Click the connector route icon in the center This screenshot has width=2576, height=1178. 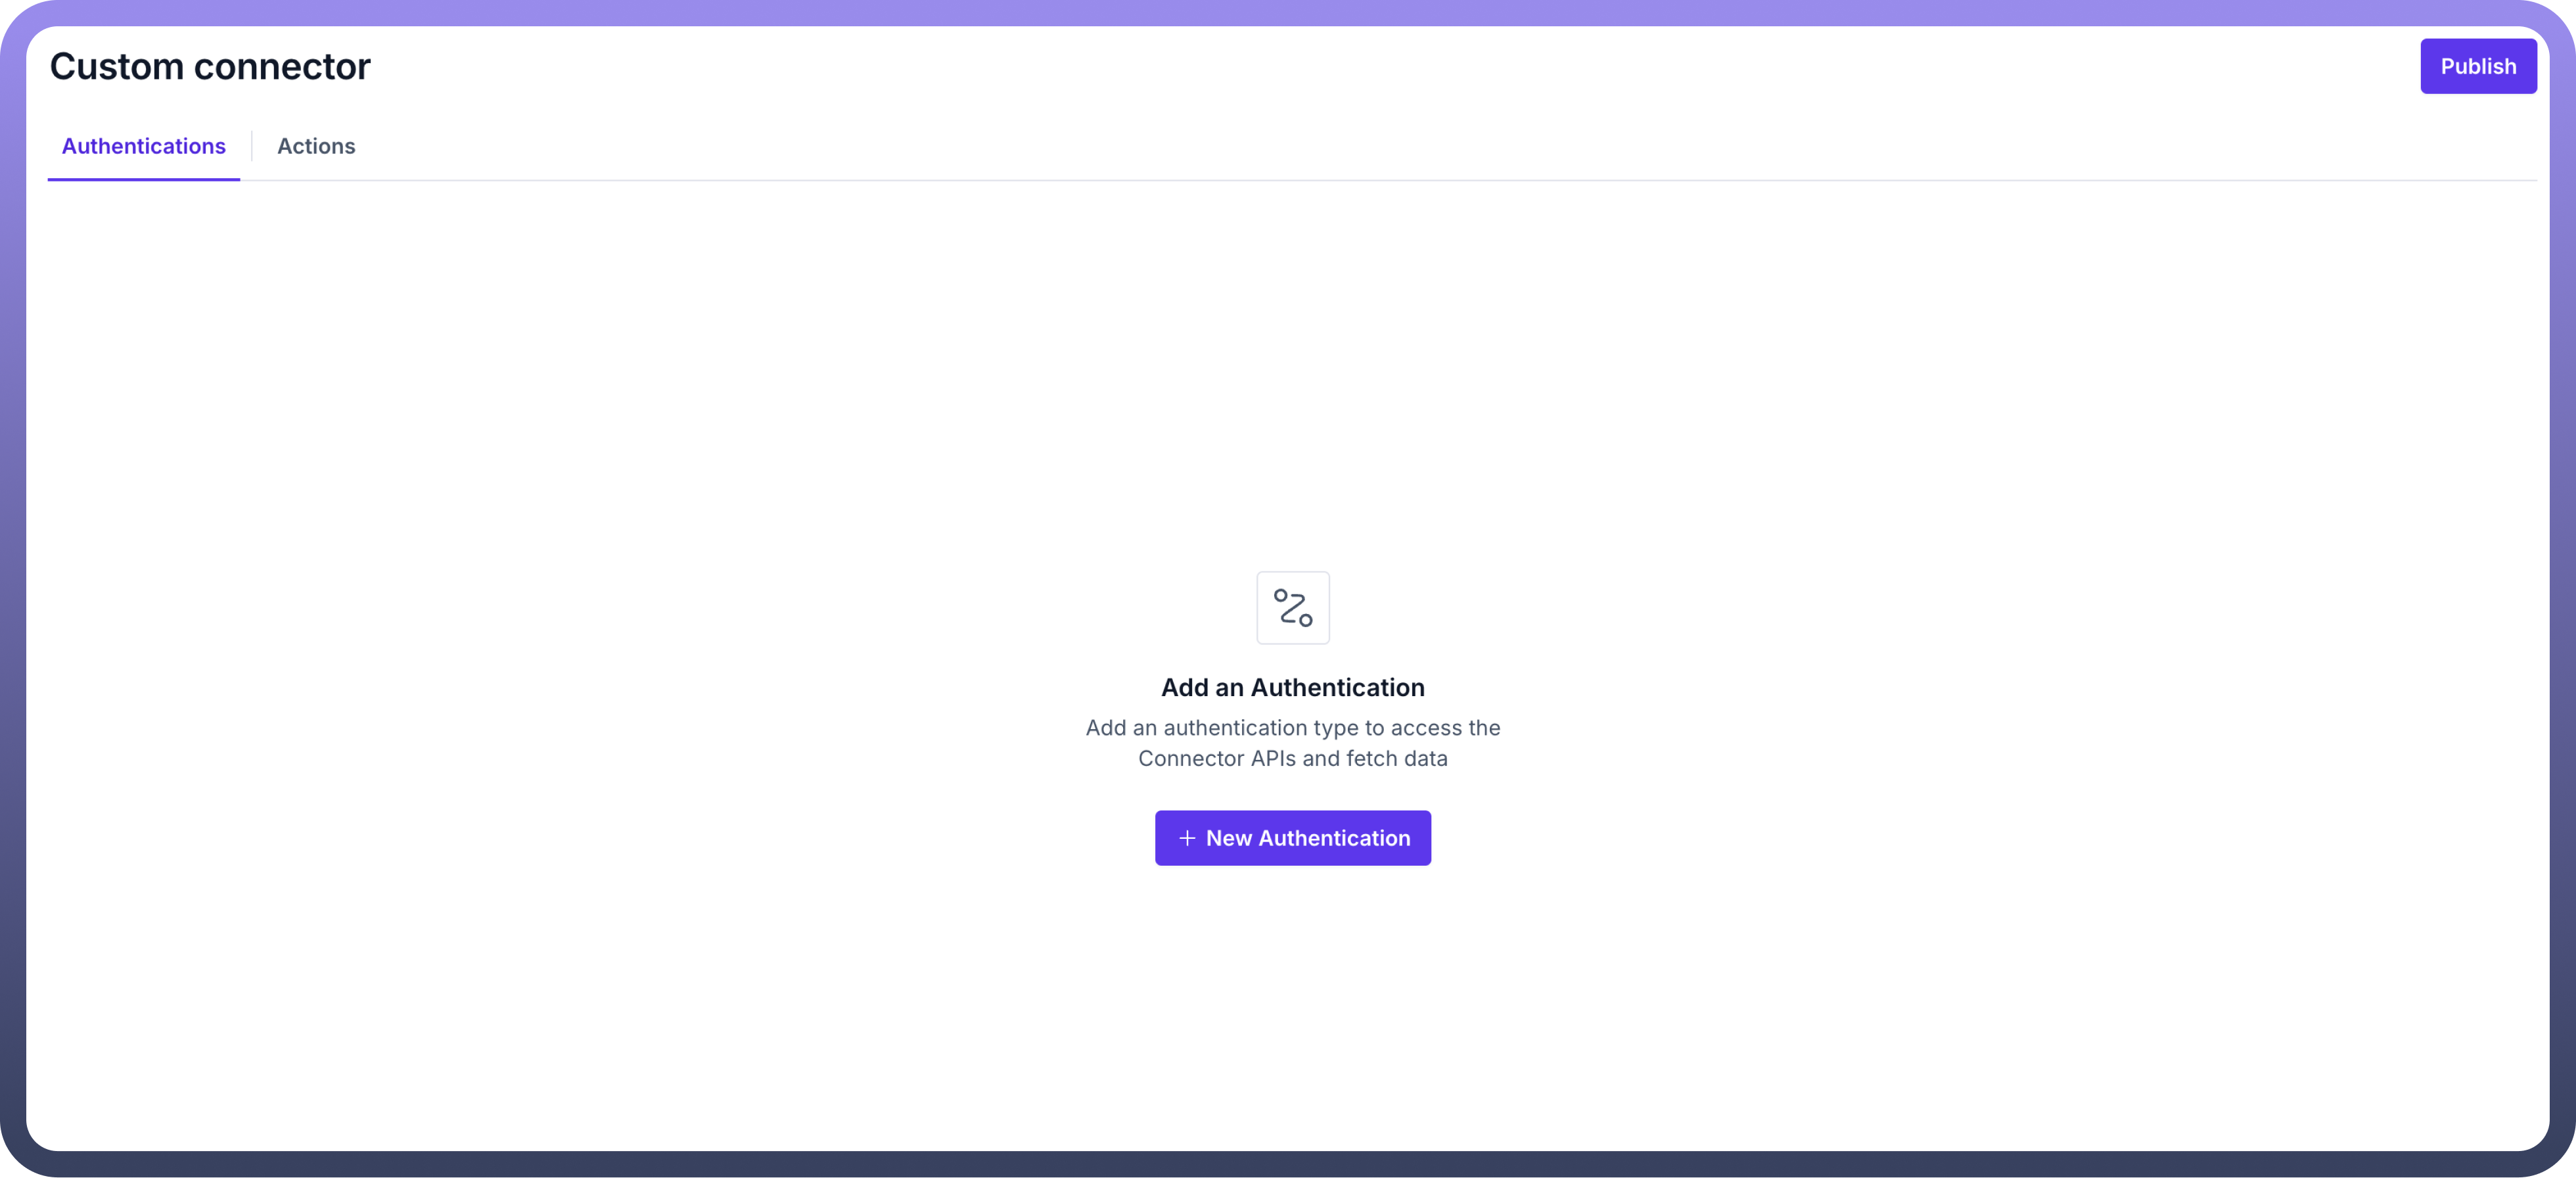coord(1292,607)
